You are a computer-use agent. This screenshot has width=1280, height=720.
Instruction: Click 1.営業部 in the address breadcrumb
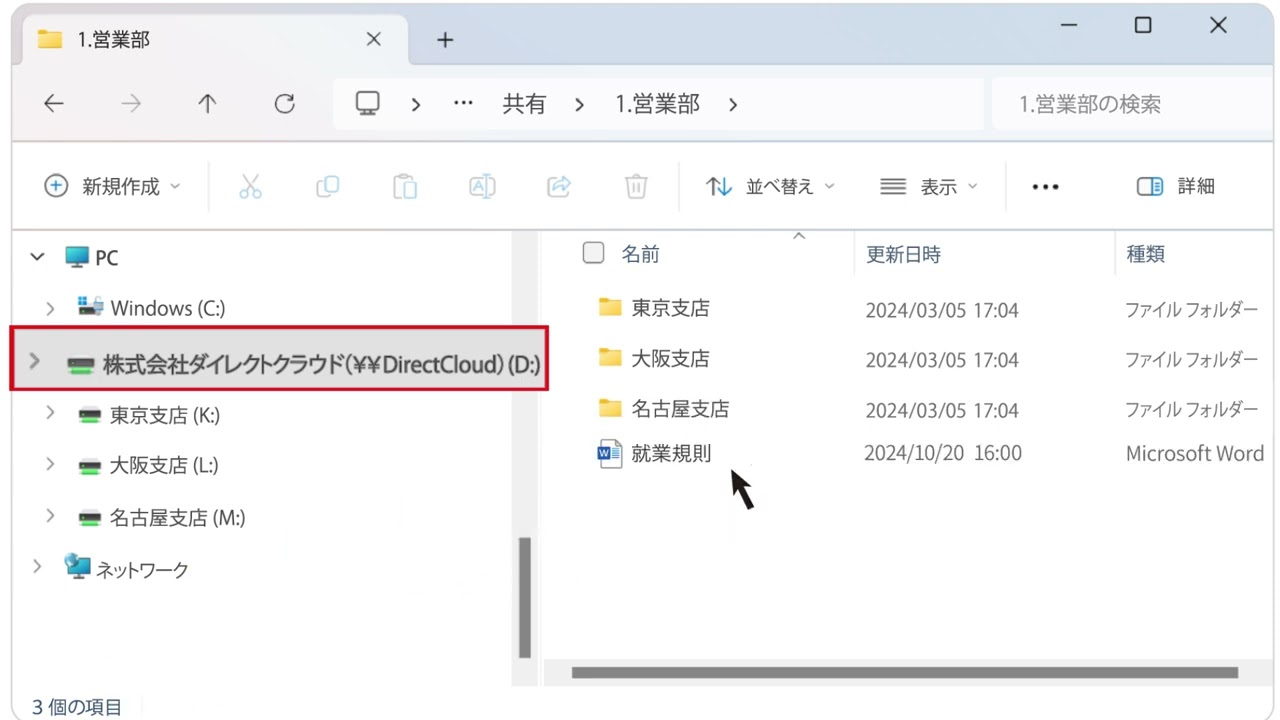pos(657,104)
